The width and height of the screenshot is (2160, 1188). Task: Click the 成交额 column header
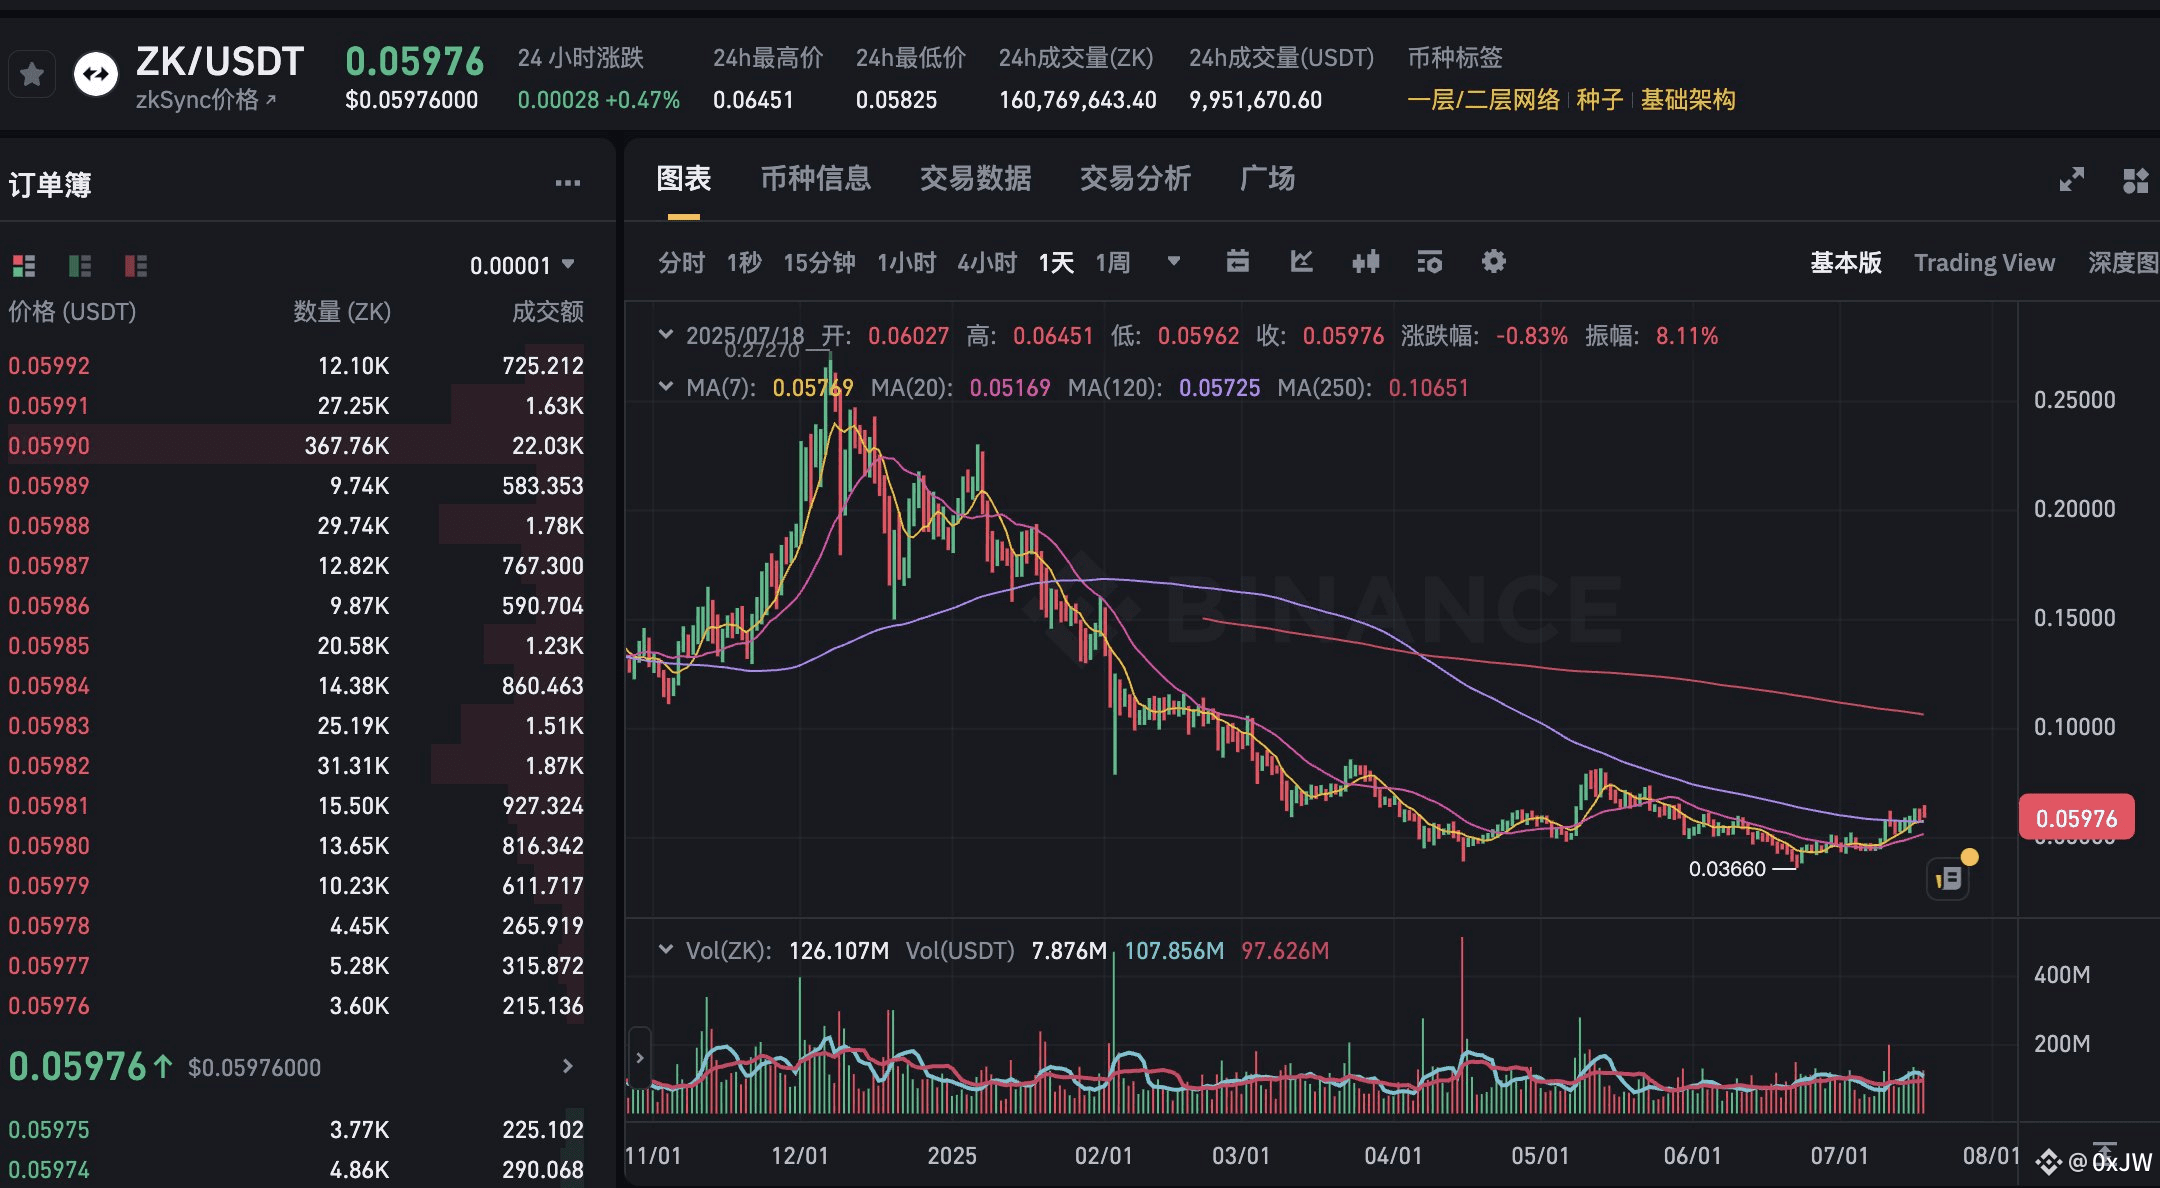point(548,312)
